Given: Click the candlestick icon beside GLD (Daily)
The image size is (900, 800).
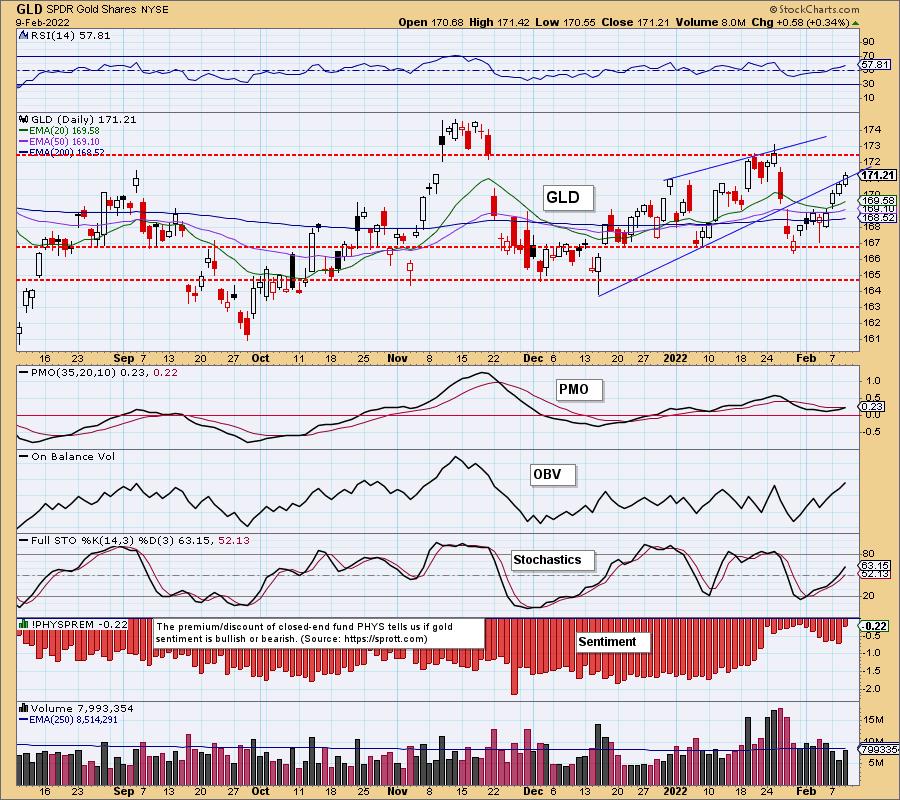Looking at the screenshot, I should (24, 119).
